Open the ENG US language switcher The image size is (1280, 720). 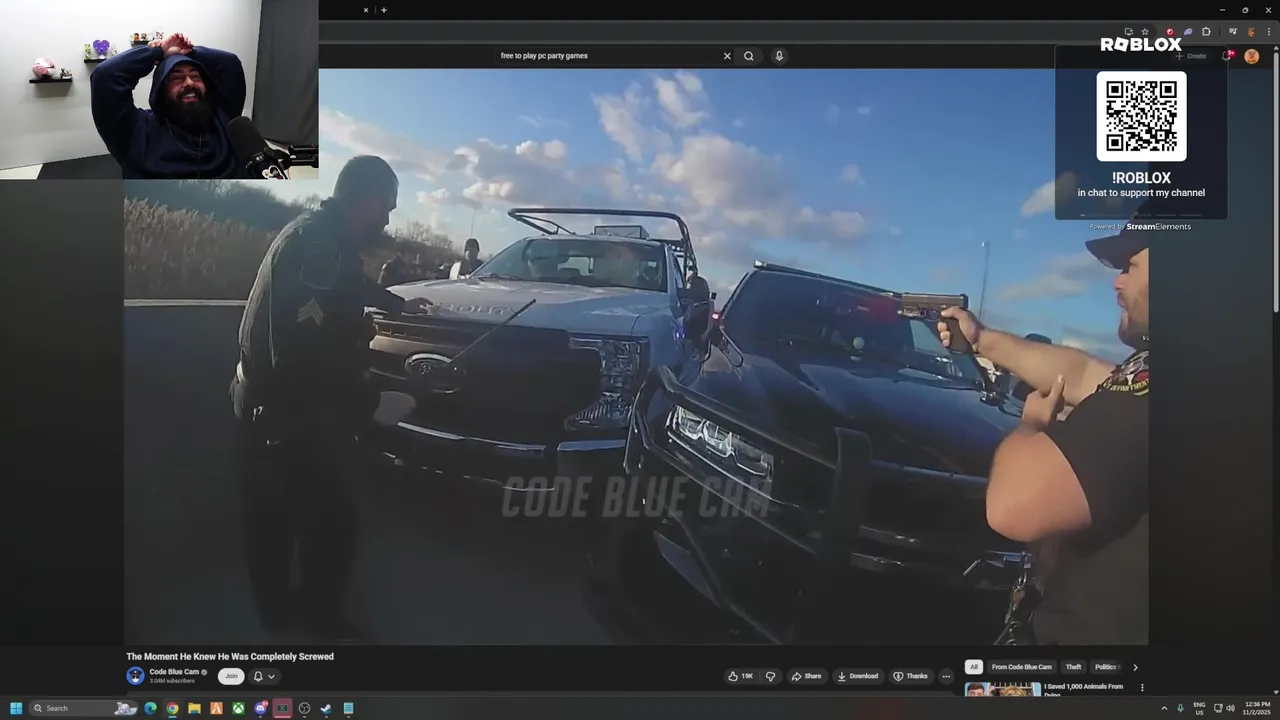[x=1199, y=708]
